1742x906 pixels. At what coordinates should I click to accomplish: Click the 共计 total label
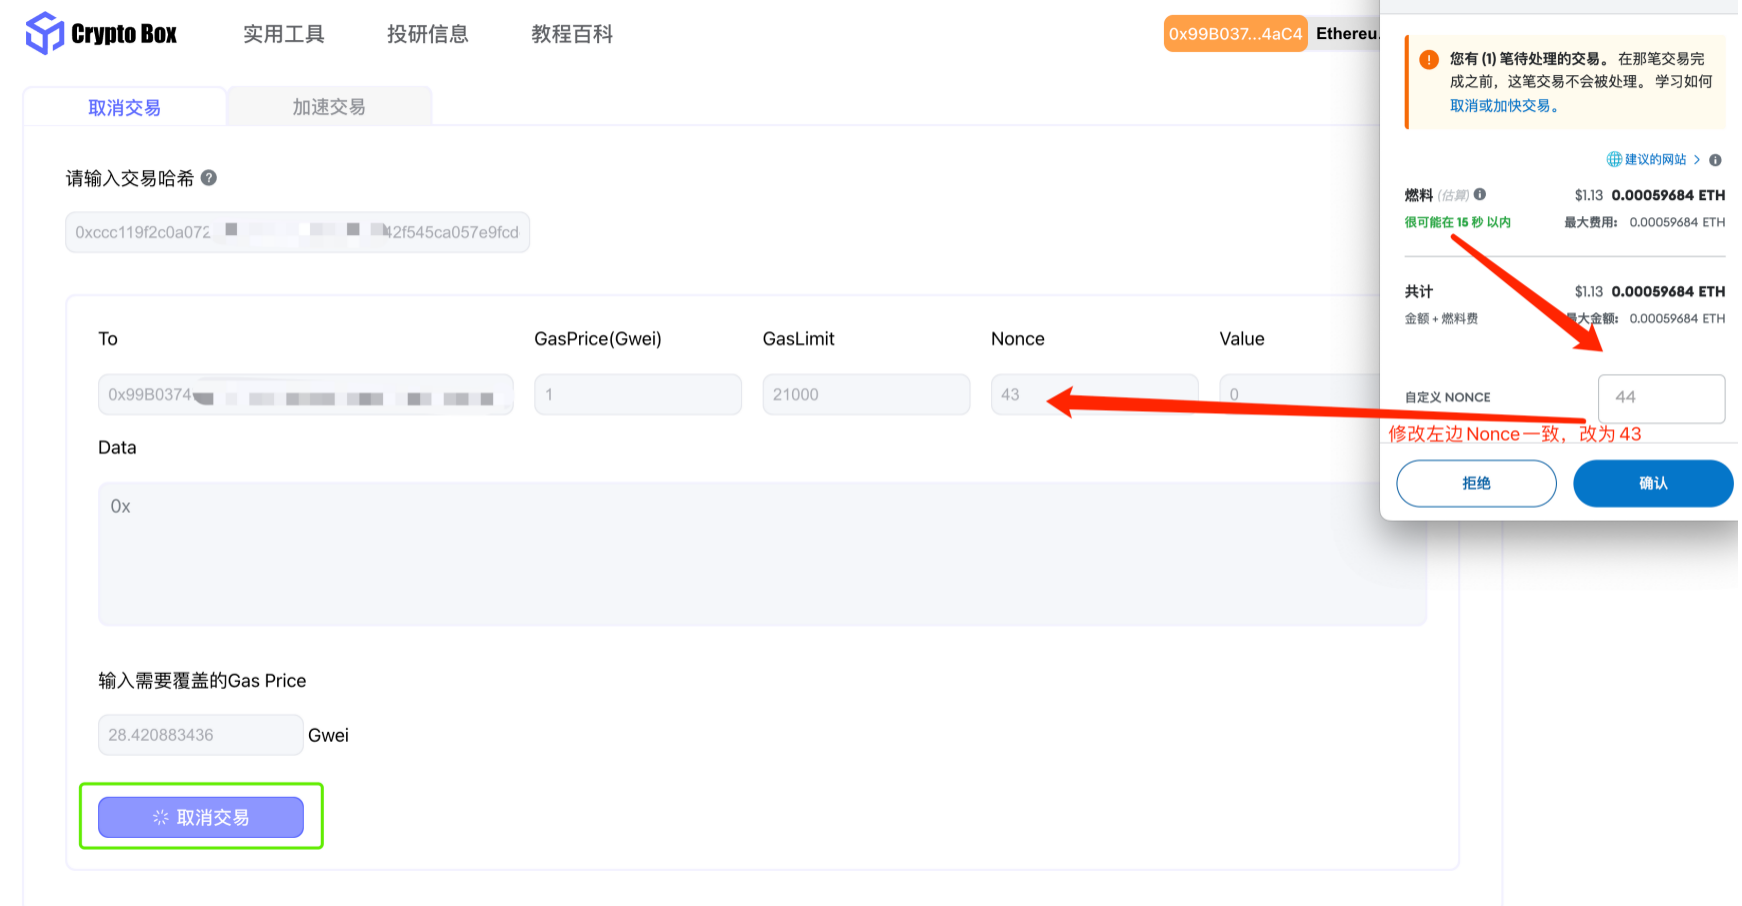(1418, 292)
